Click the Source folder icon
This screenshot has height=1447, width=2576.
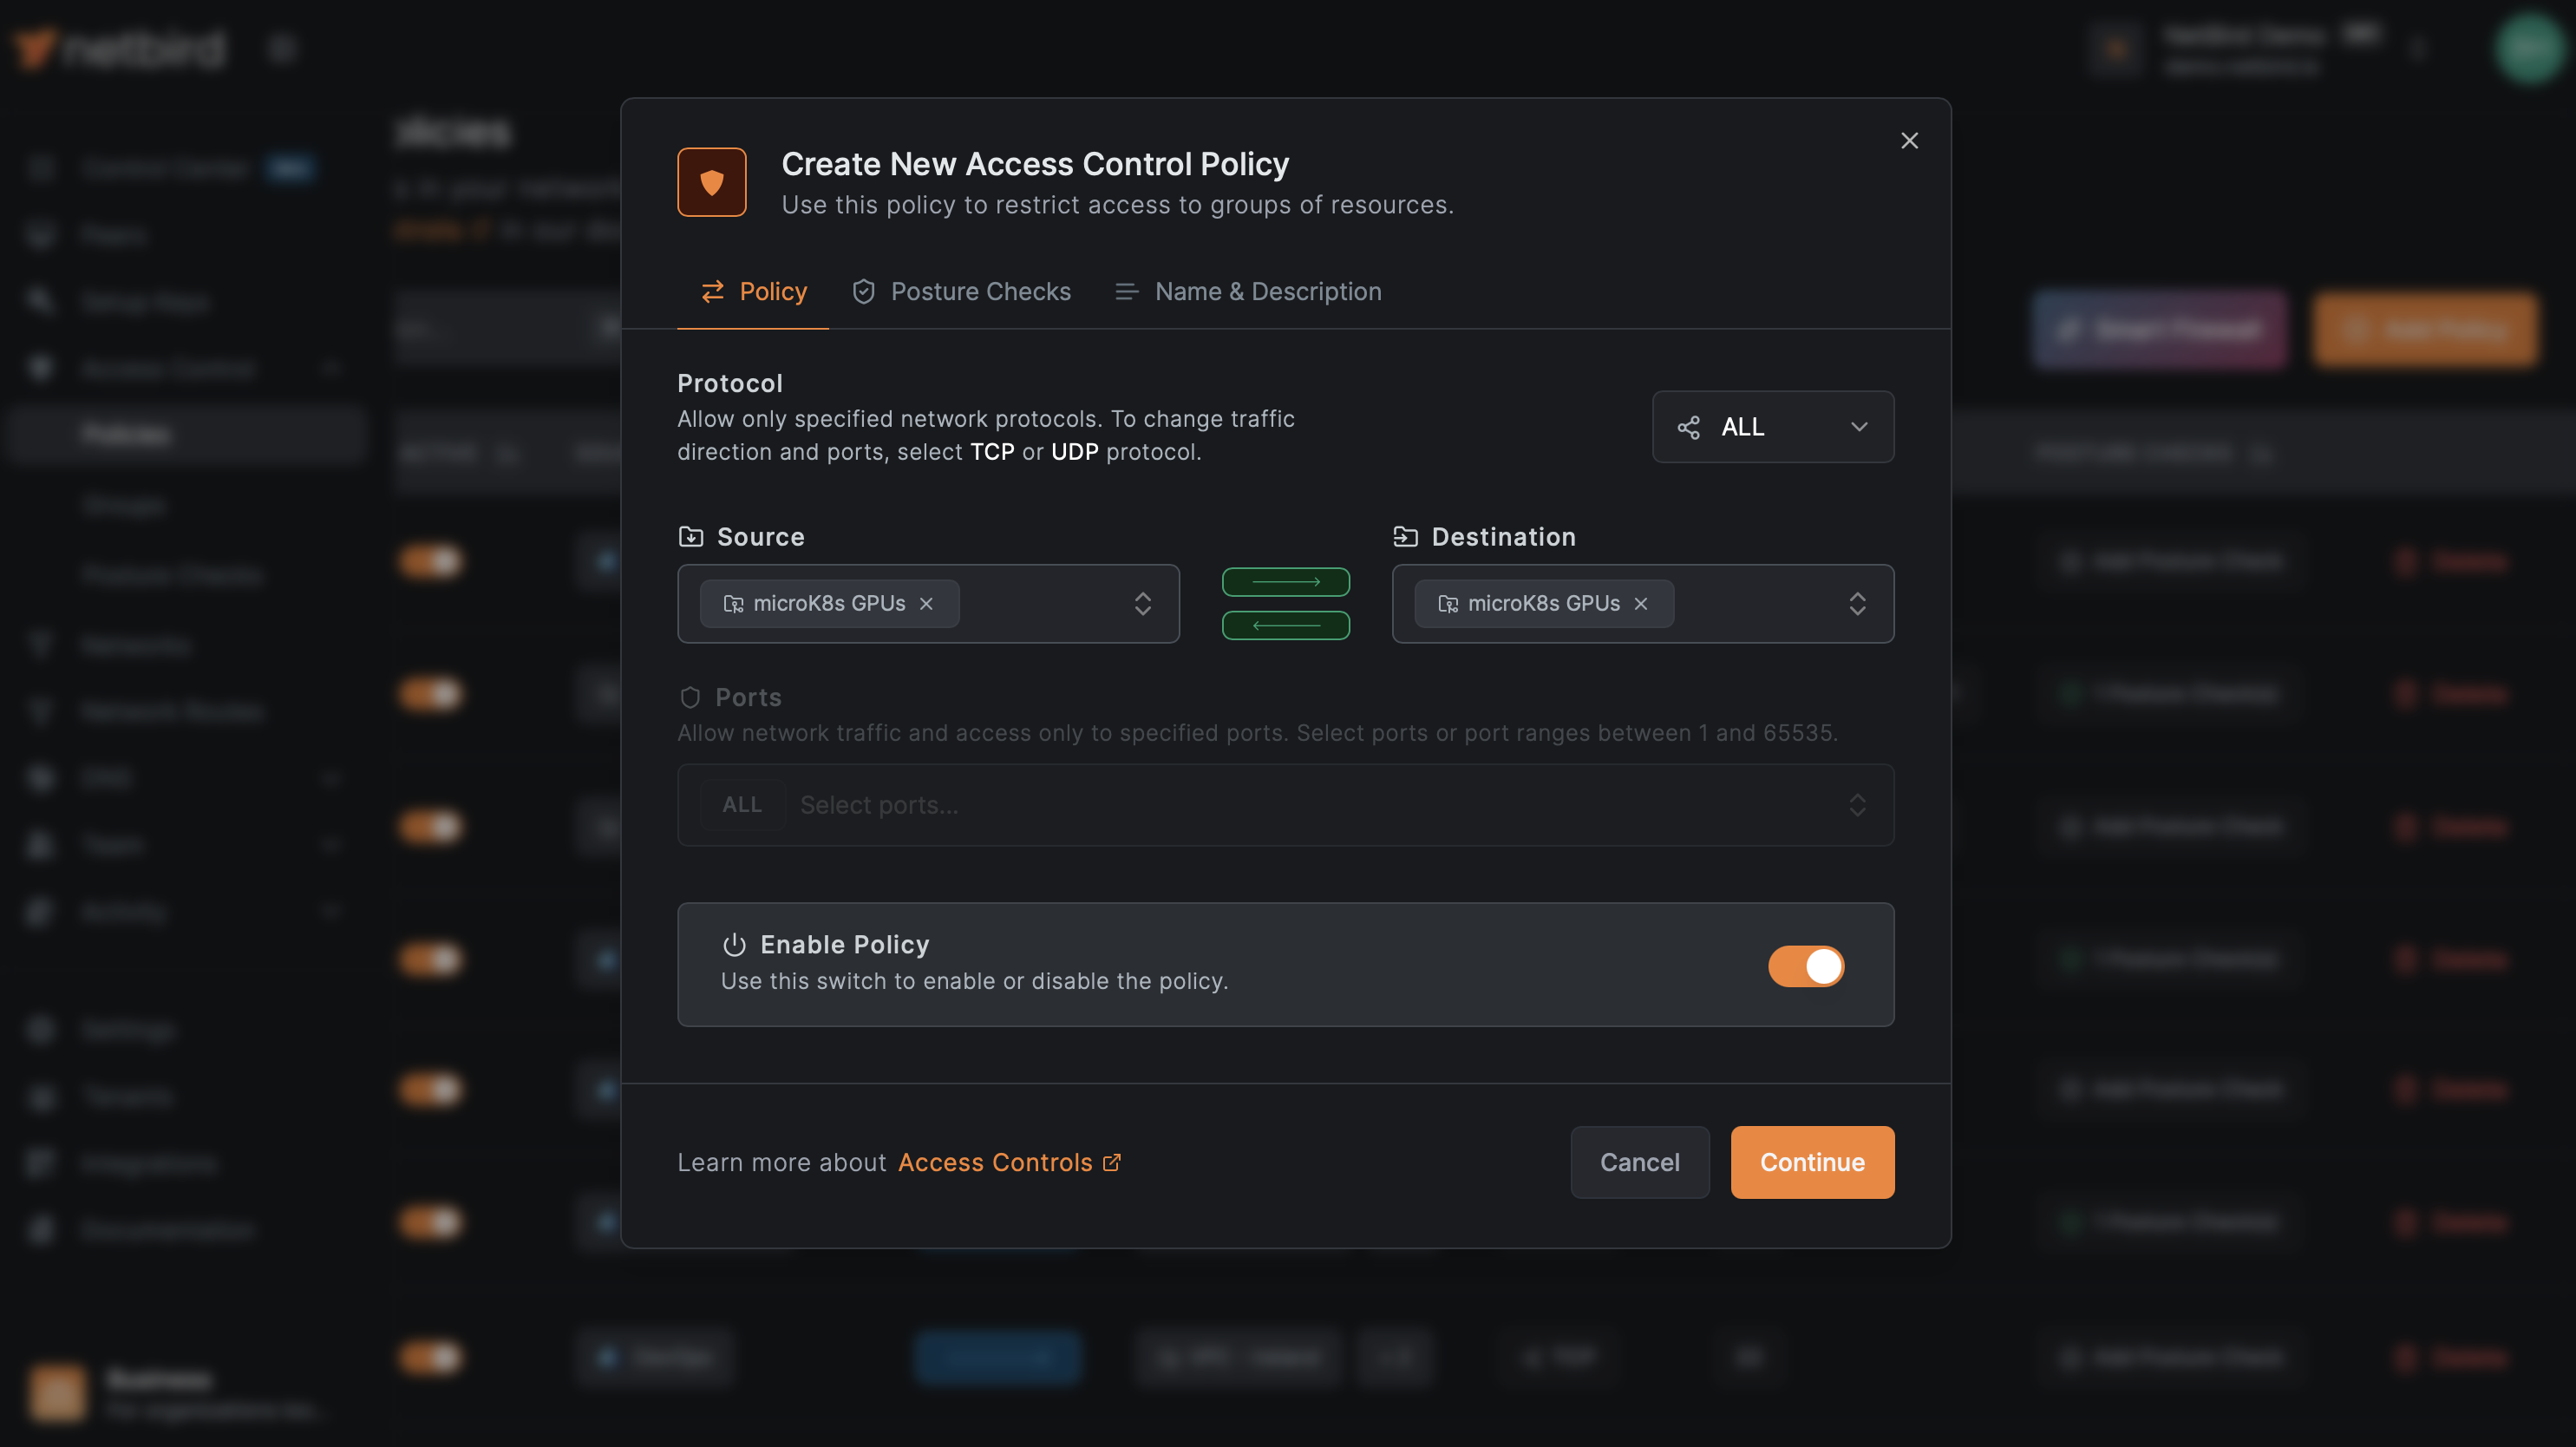point(690,537)
